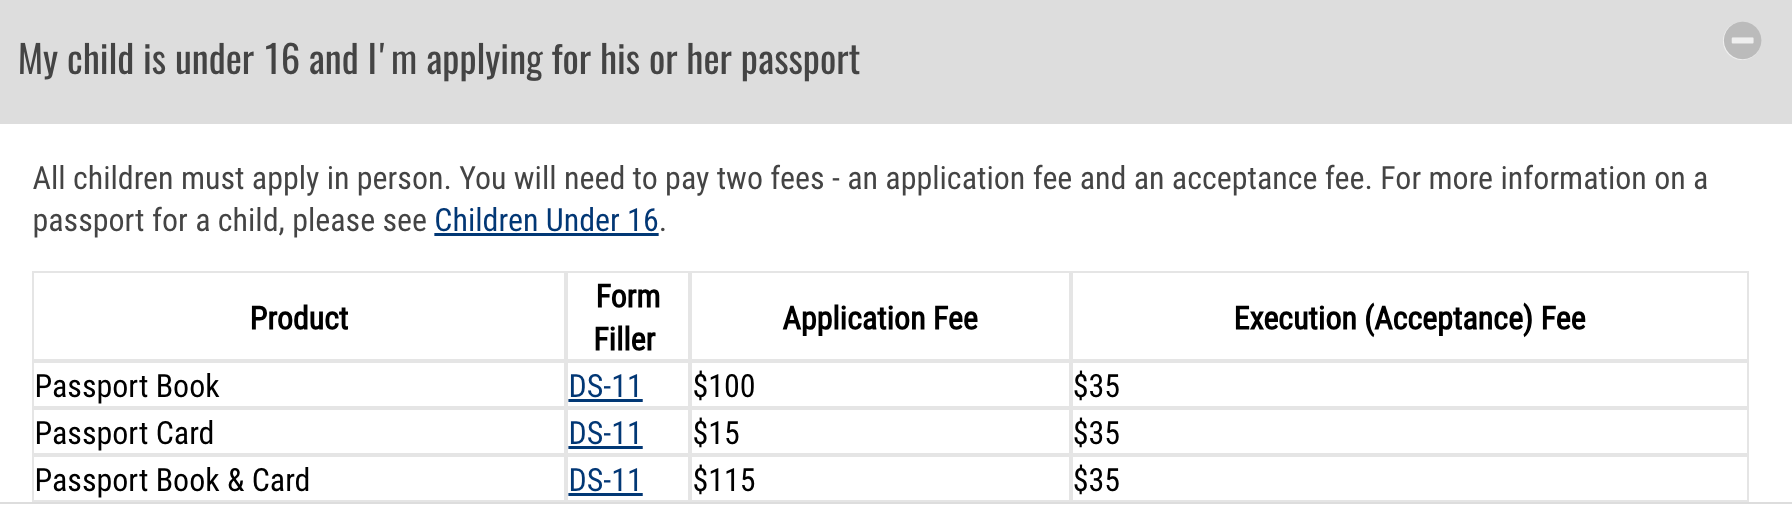Open DS-11 link in Passport Book & Card row
Viewport: 1792px width, 506px height.
tap(605, 480)
